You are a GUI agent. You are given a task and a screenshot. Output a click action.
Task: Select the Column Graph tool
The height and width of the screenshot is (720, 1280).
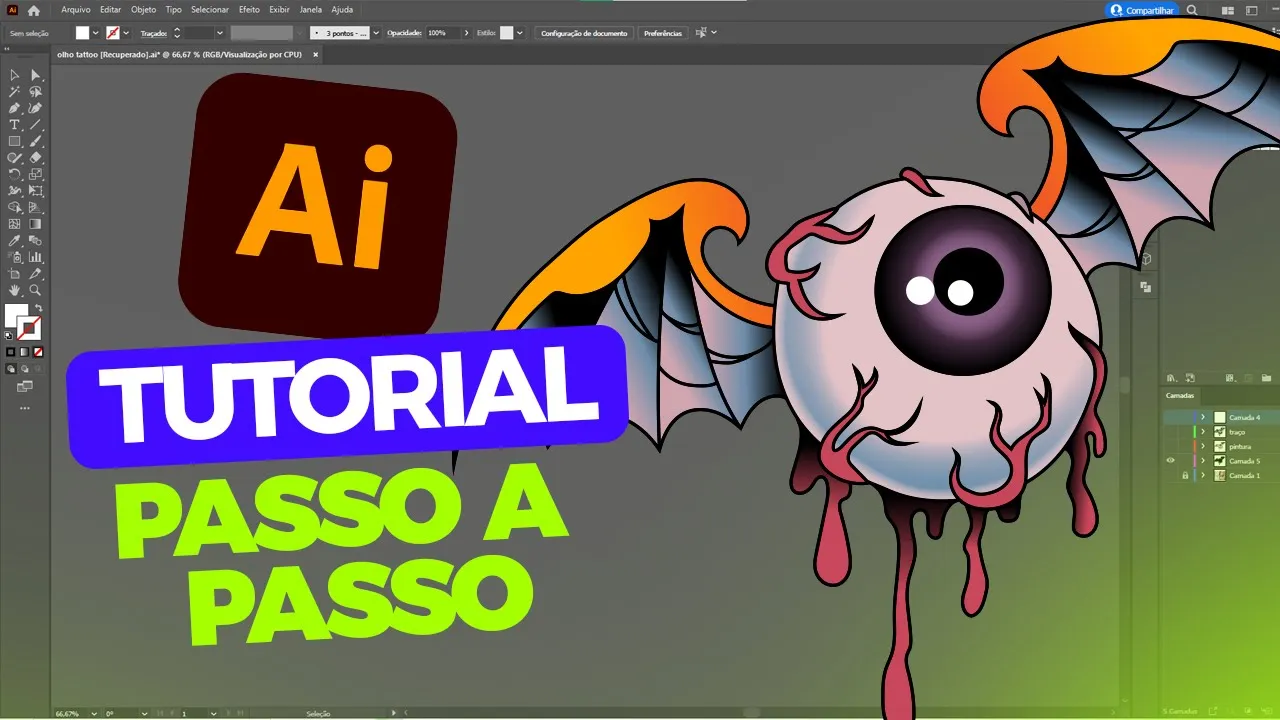point(36,257)
